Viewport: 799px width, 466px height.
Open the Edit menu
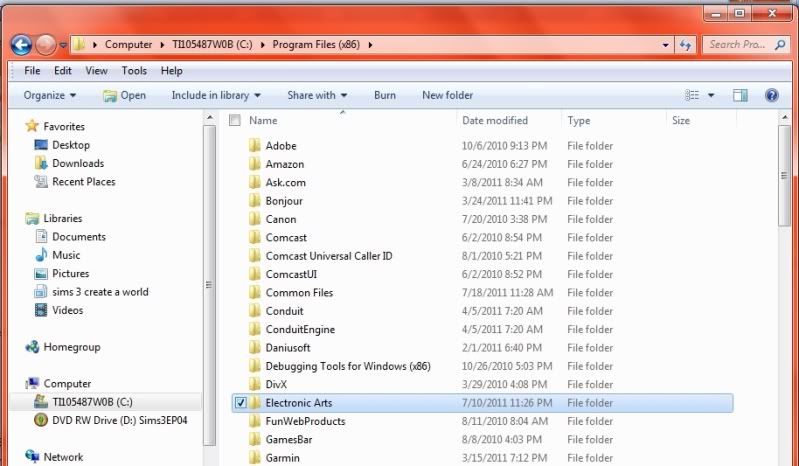coord(63,71)
